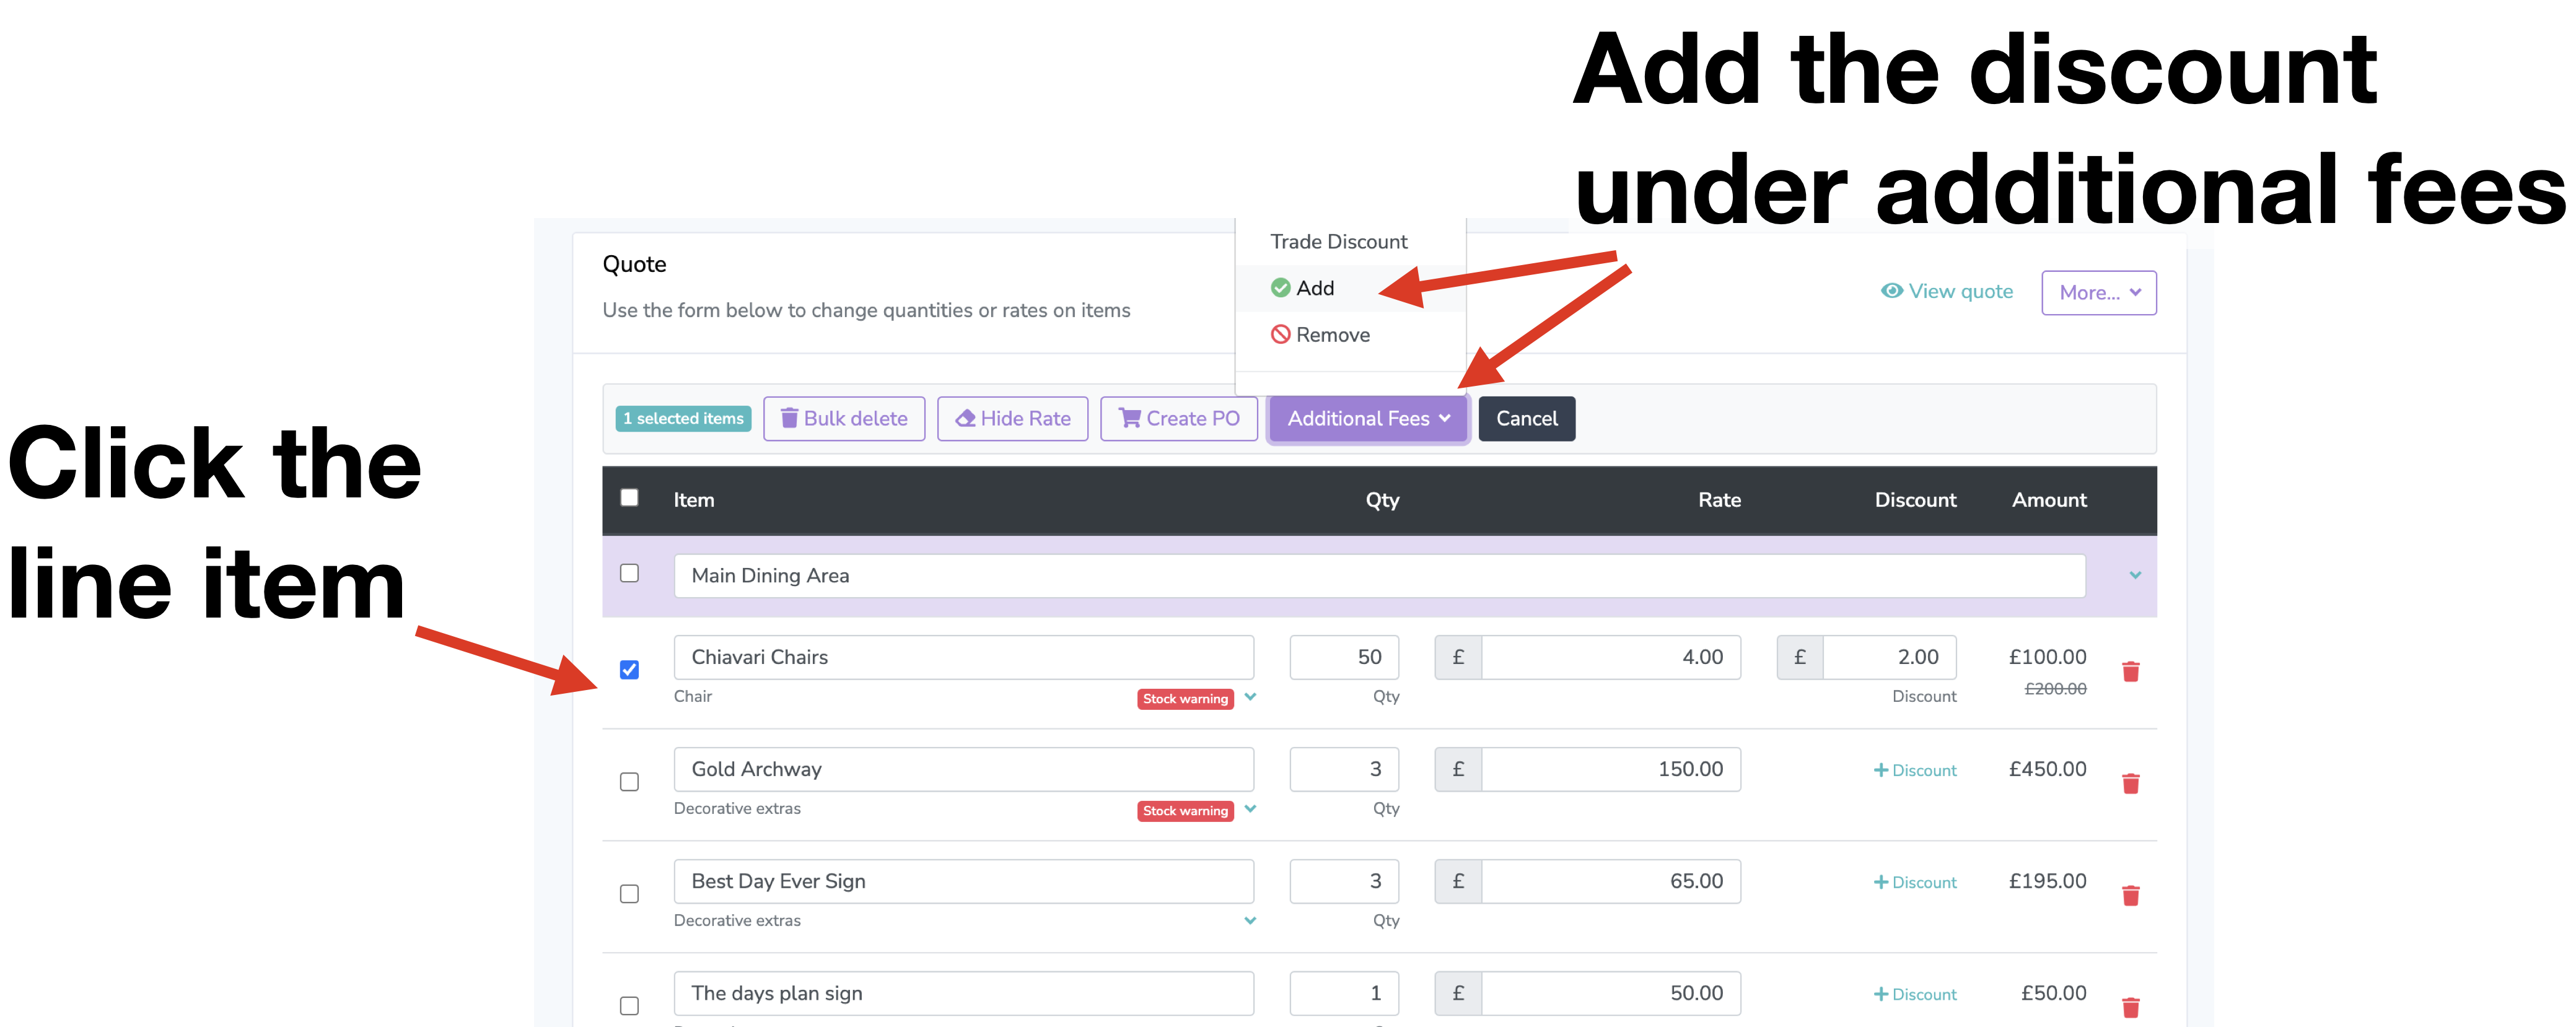Choose Remove under Trade Discount

tap(1350, 334)
